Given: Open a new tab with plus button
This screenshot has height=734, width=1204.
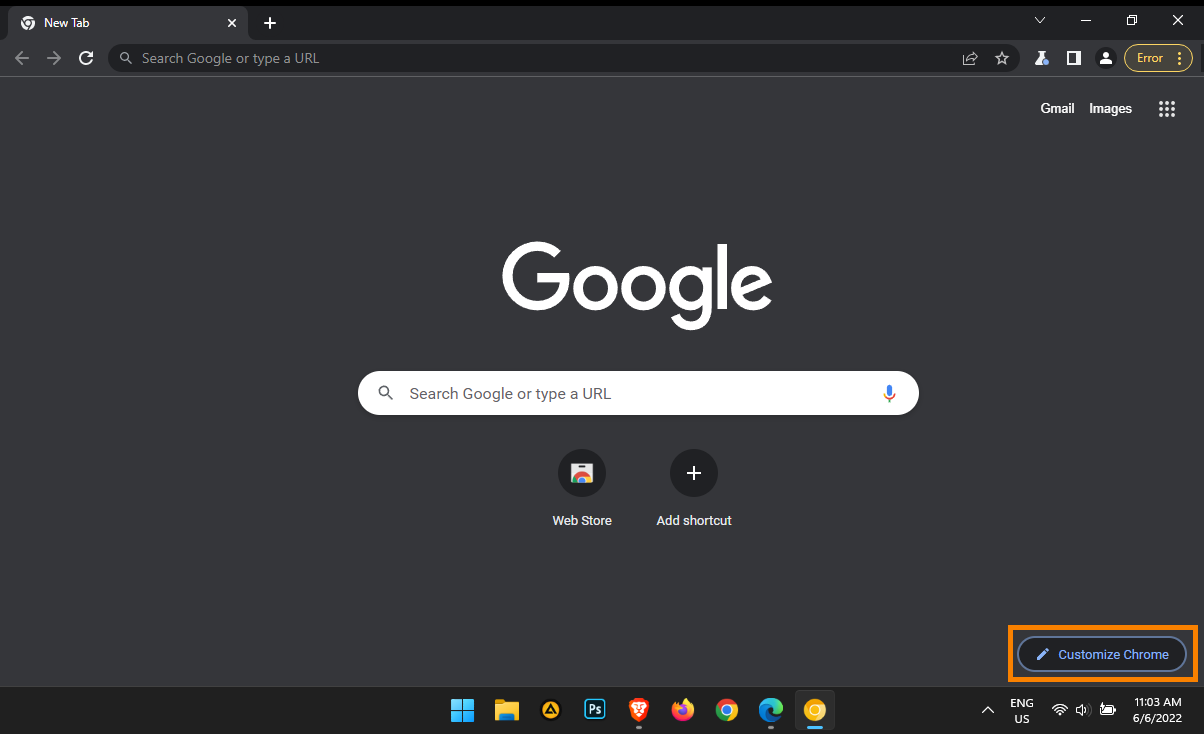Looking at the screenshot, I should pyautogui.click(x=270, y=23).
